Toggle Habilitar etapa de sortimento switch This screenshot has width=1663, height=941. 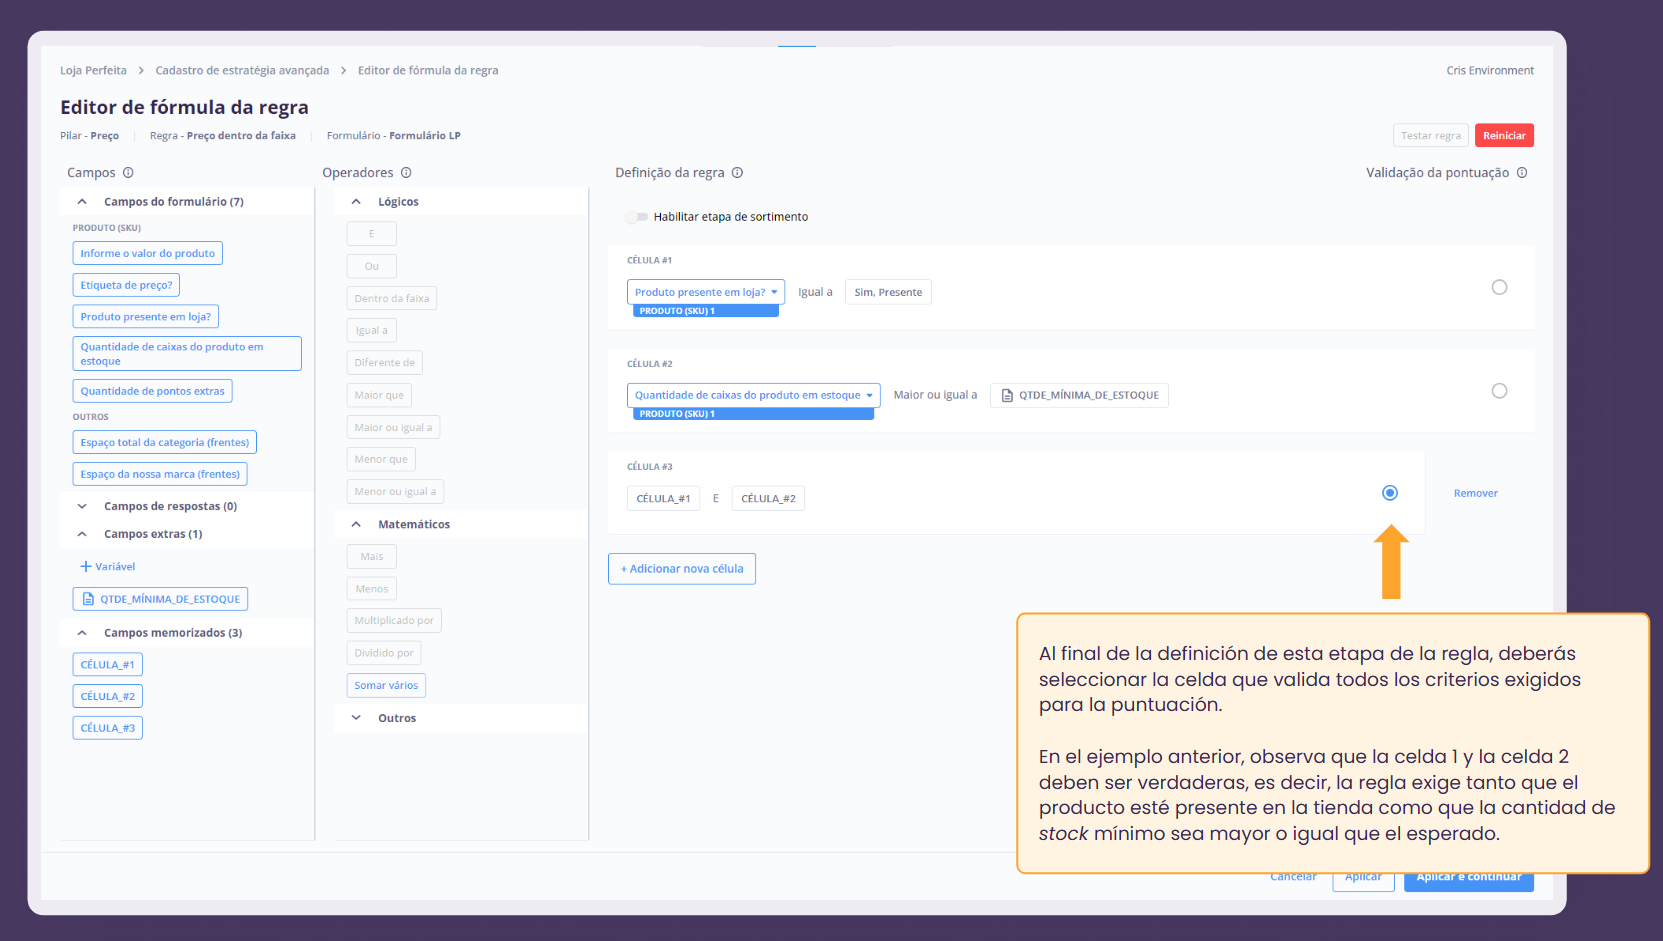(x=636, y=217)
